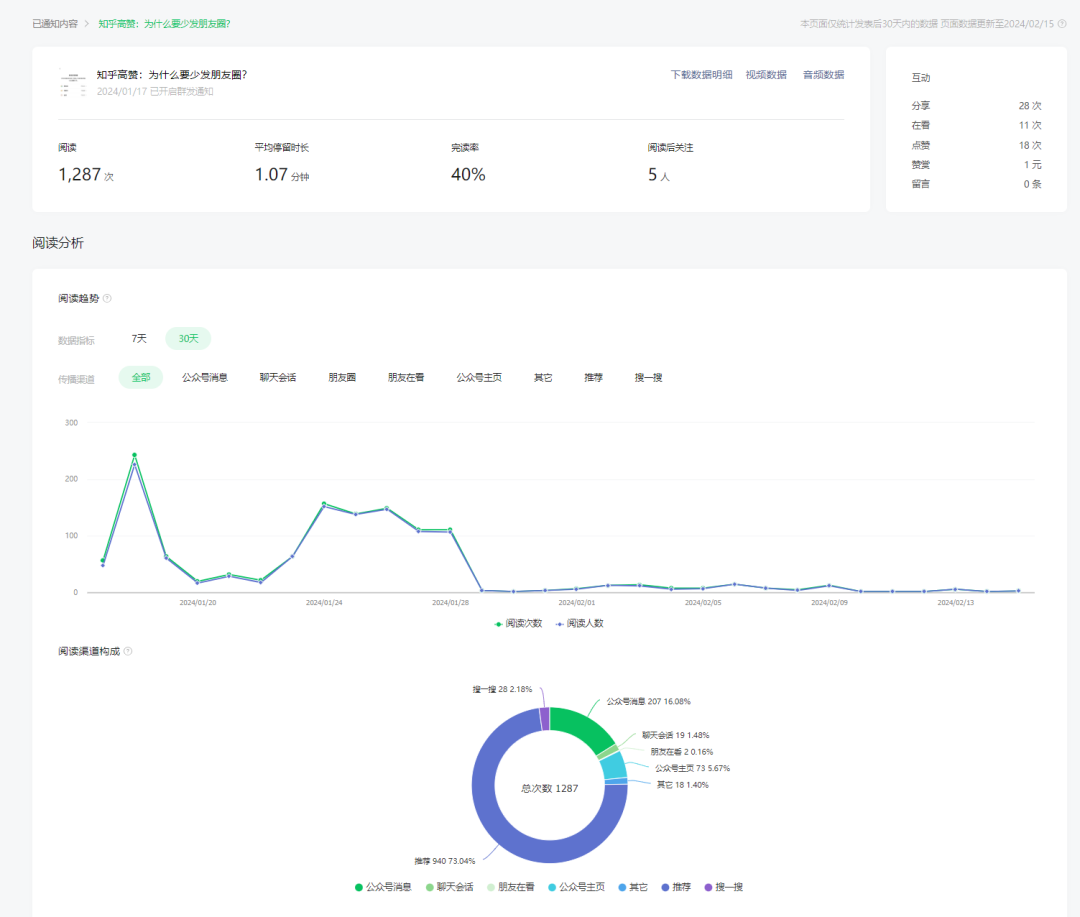Filter channel by 朋友在看
Image resolution: width=1080 pixels, height=917 pixels.
[x=406, y=378]
